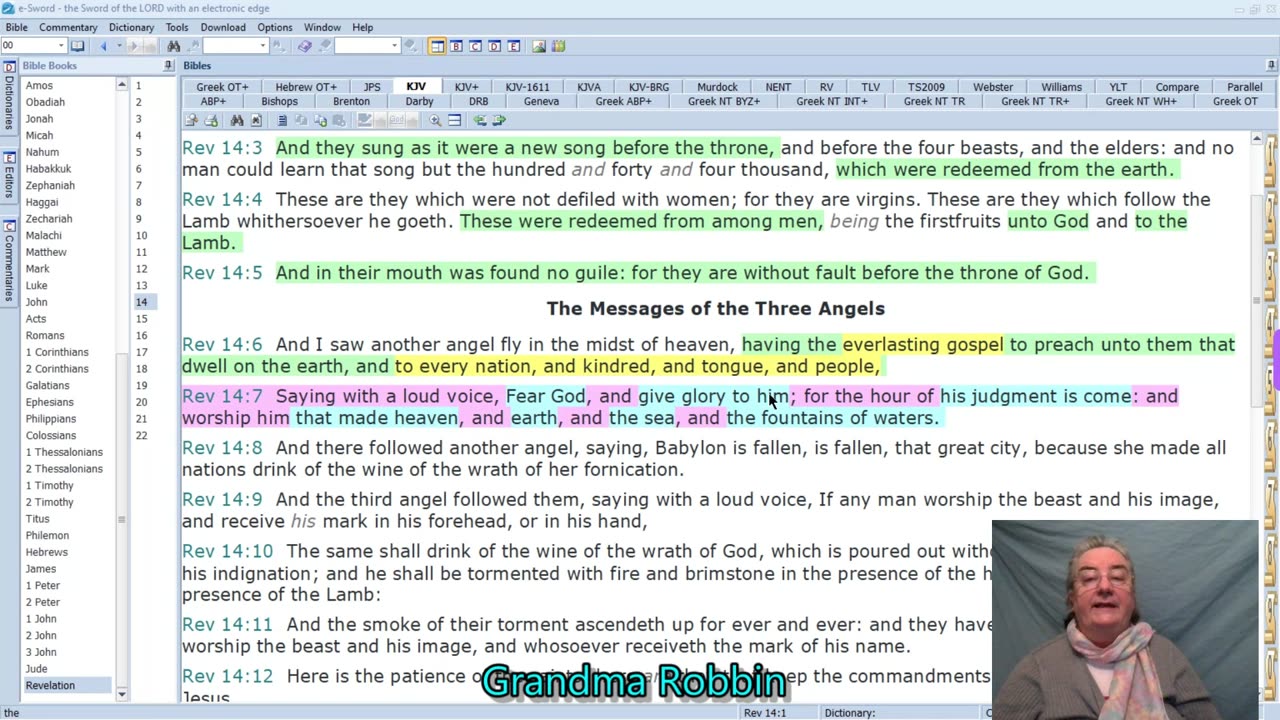Click the yellow-highlighted 'everlasting gospel' text
The height and width of the screenshot is (720, 1280).
coord(922,344)
